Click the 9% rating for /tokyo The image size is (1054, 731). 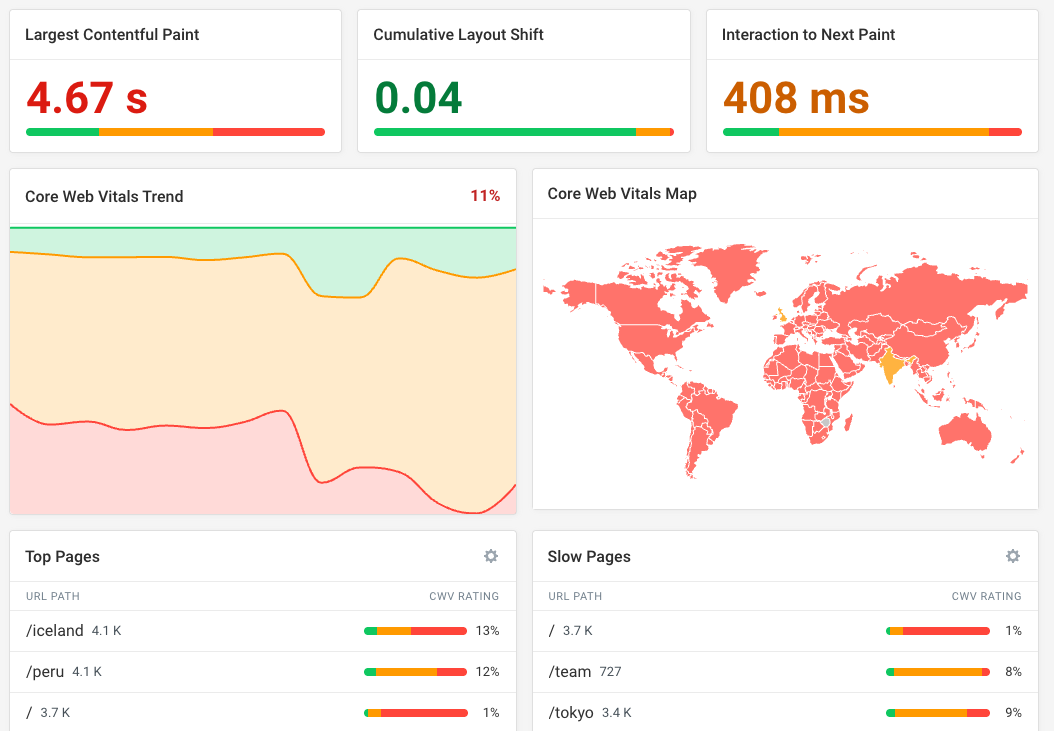1014,713
